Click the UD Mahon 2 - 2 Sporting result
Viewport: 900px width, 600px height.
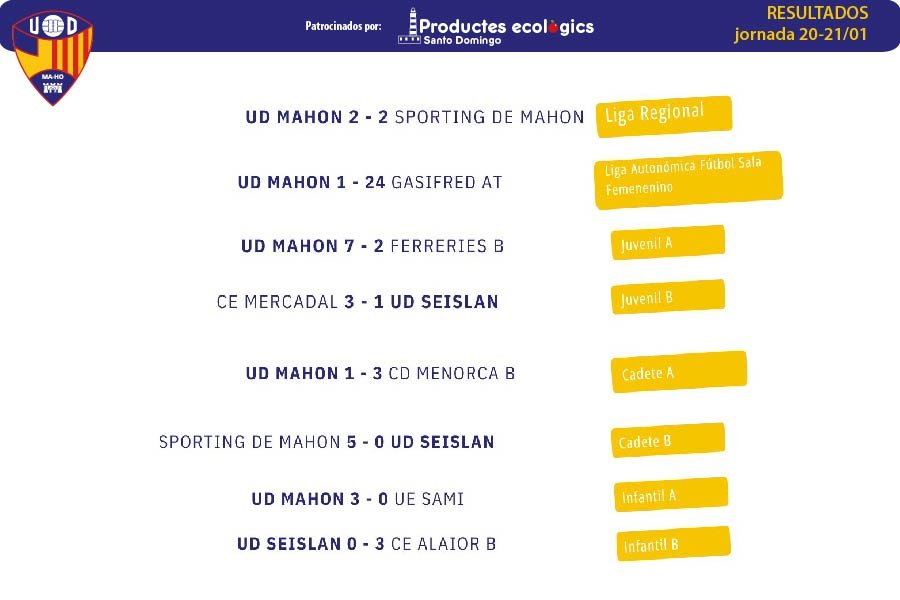[x=414, y=117]
